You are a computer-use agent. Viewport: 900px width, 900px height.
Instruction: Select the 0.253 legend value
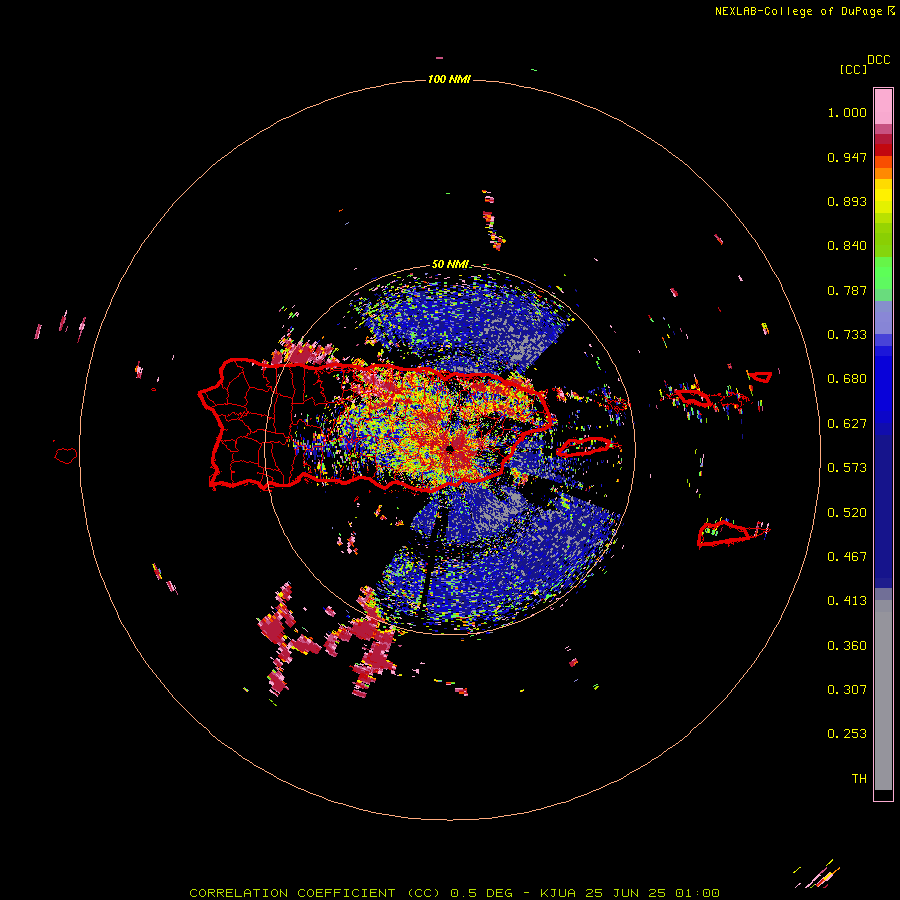tap(847, 734)
